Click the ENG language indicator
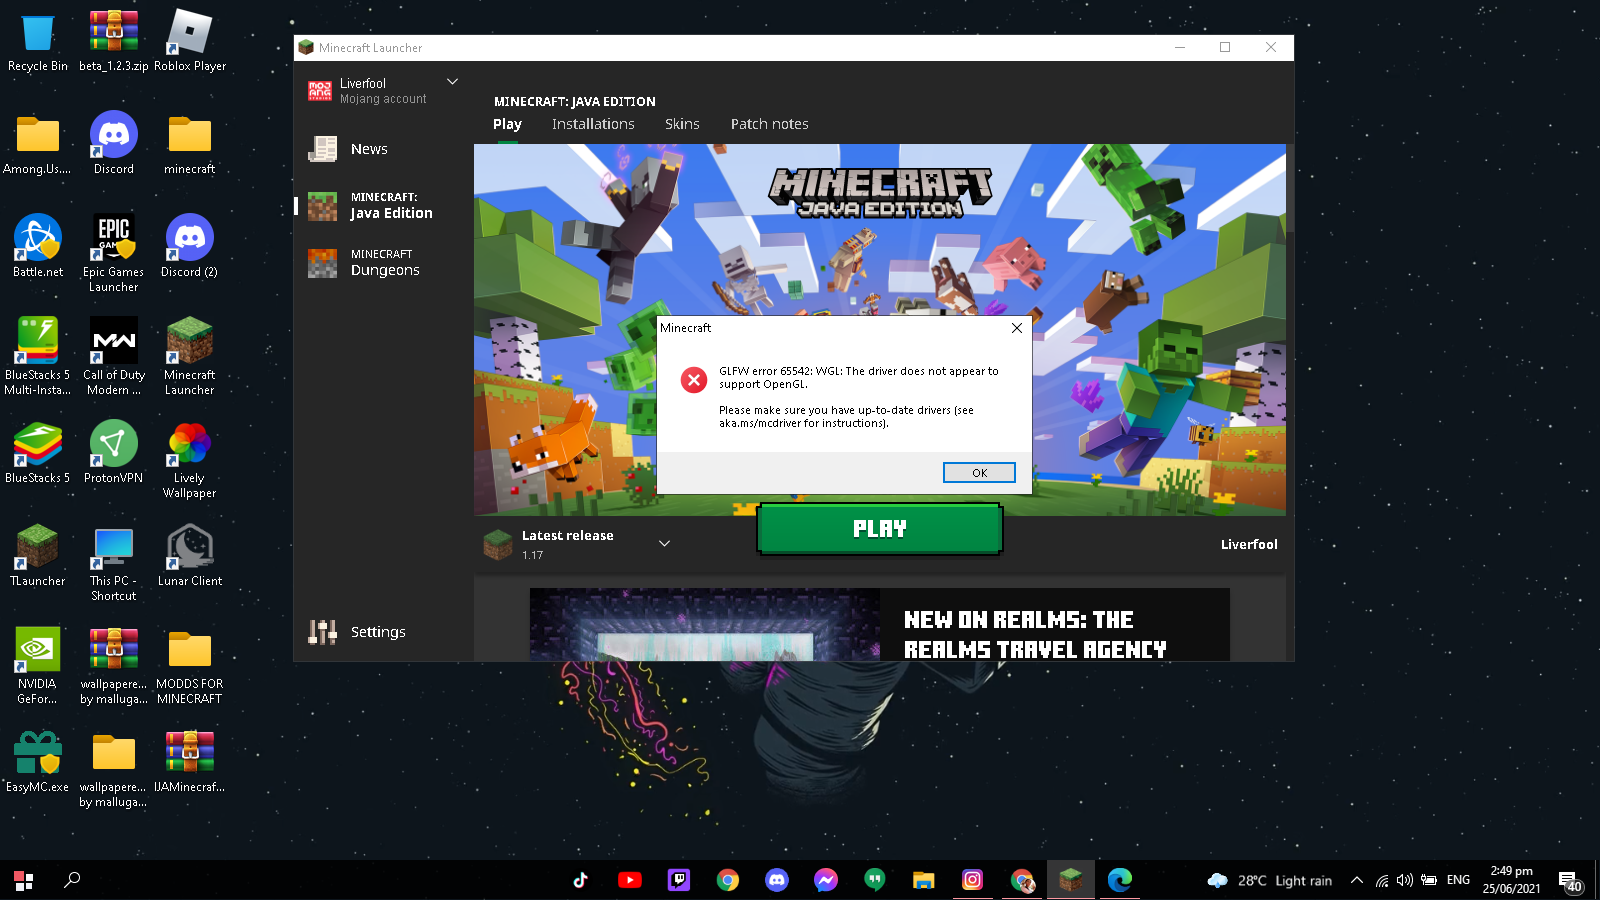 click(1459, 880)
